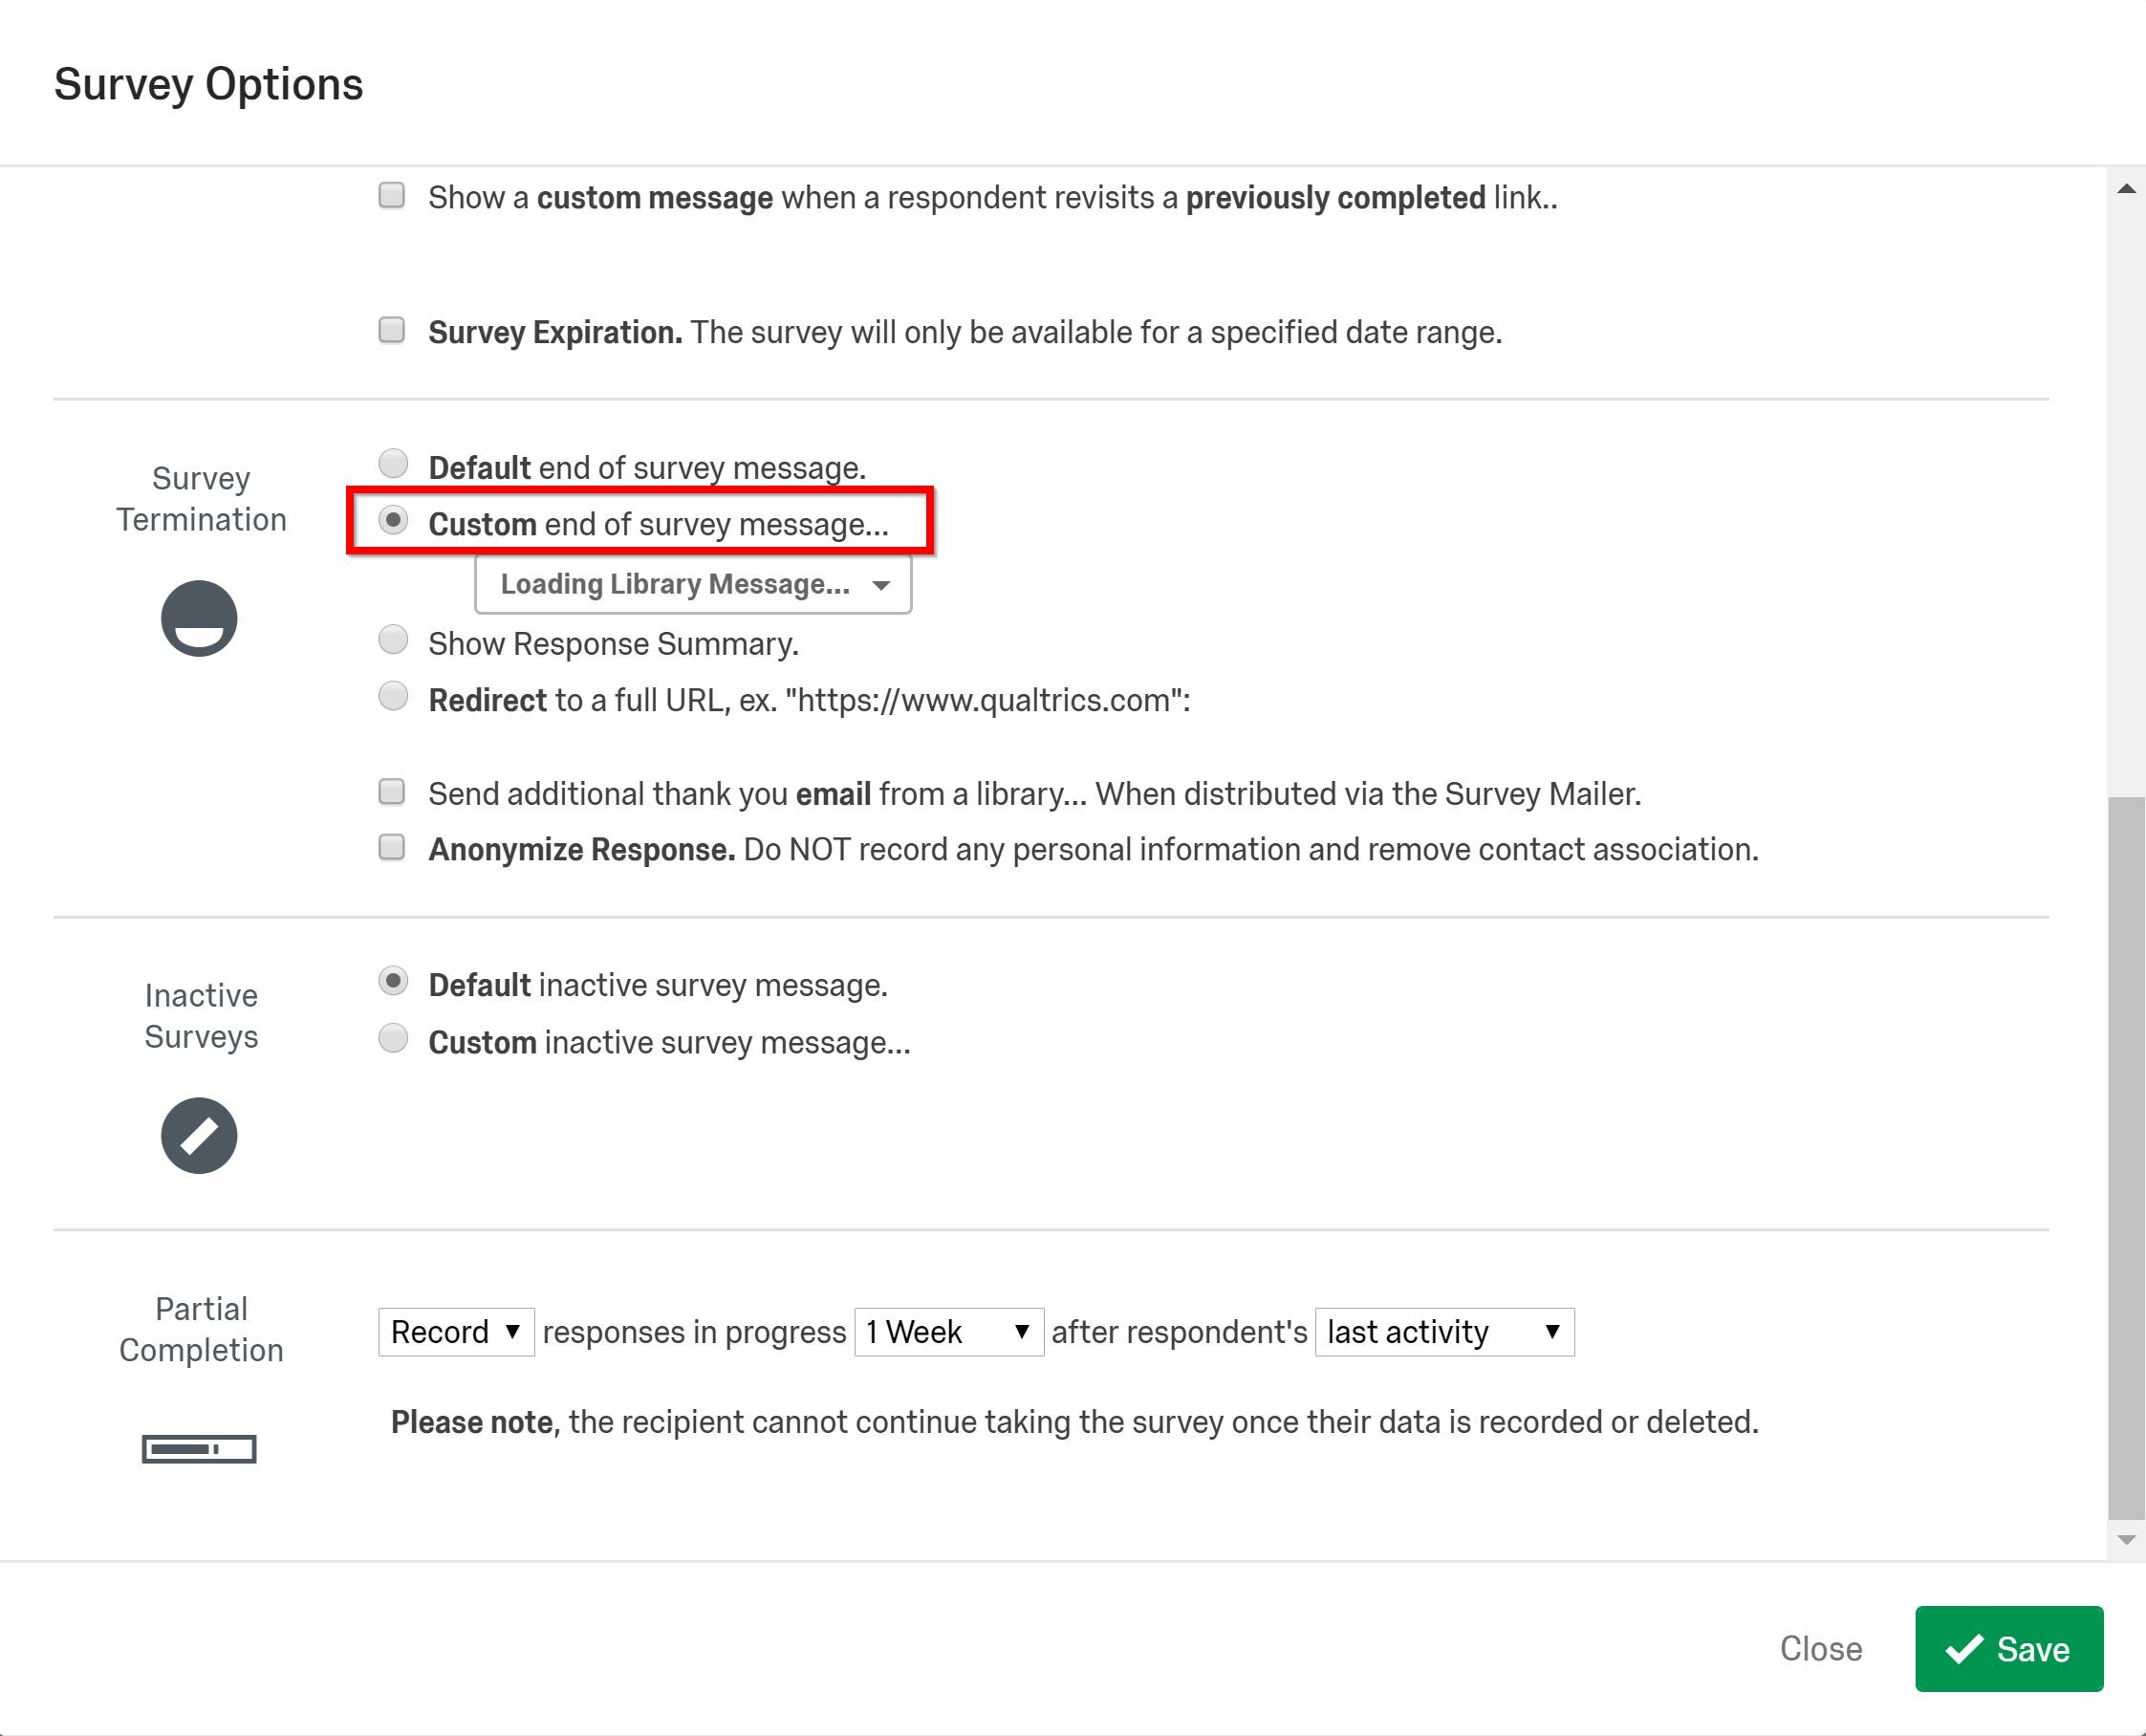Click the Close button
Viewport: 2146px width, 1736px height.
click(1820, 1649)
